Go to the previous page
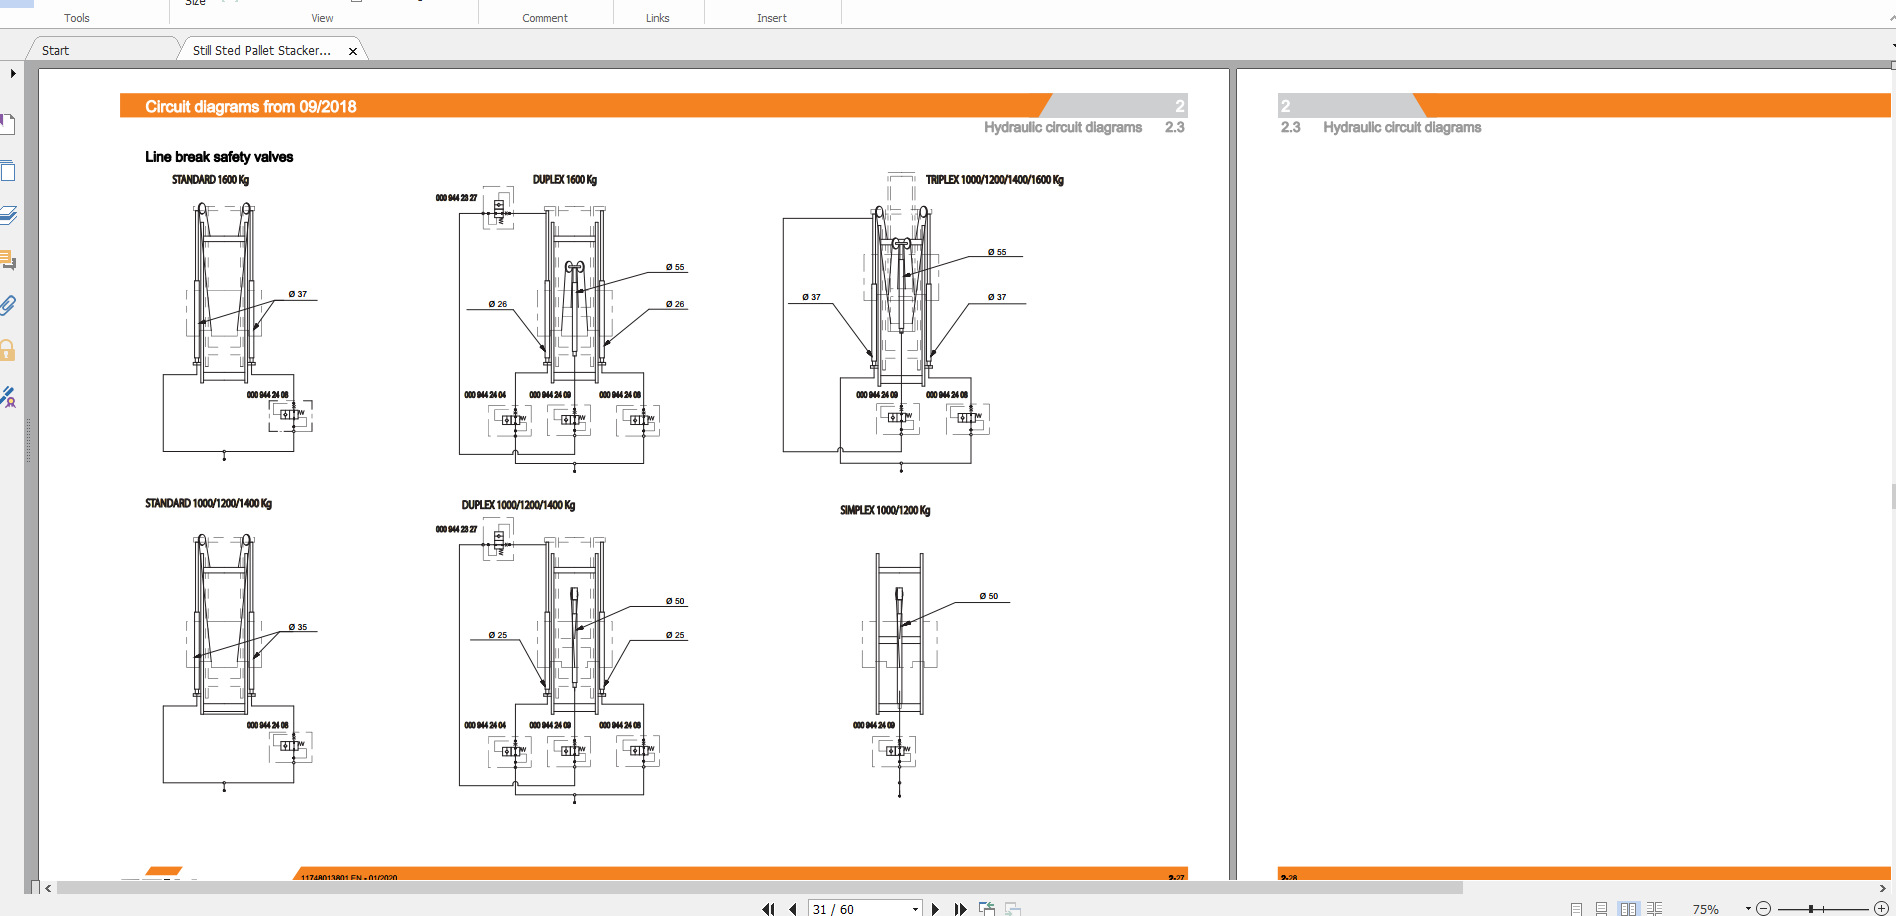The image size is (1896, 916). [x=793, y=909]
